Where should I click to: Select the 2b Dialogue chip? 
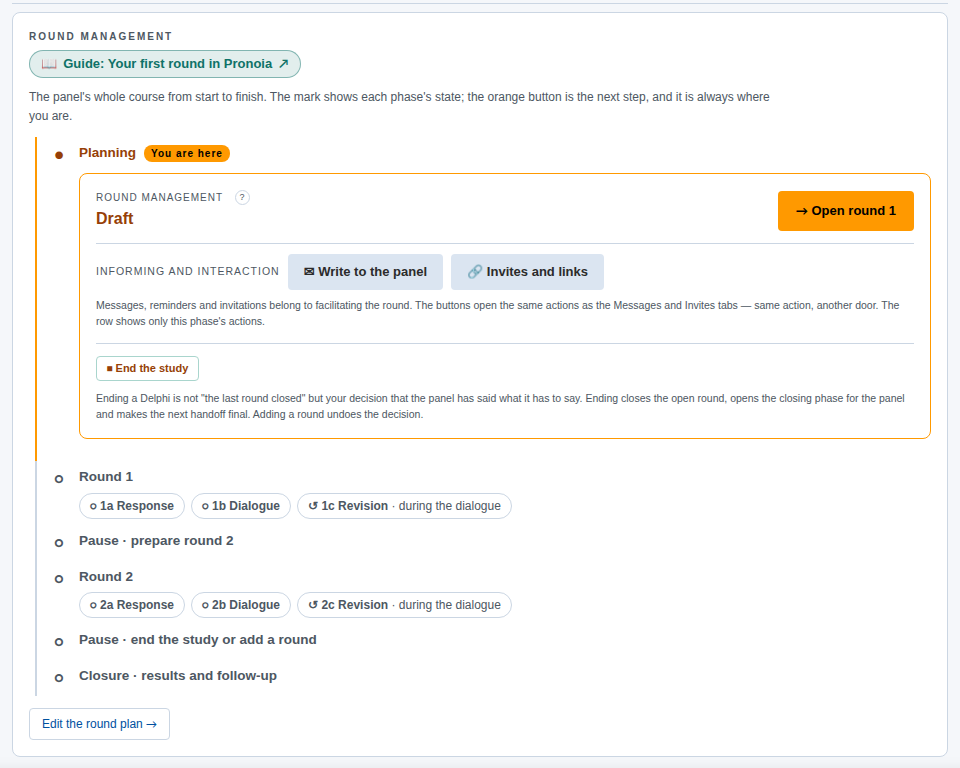point(241,605)
